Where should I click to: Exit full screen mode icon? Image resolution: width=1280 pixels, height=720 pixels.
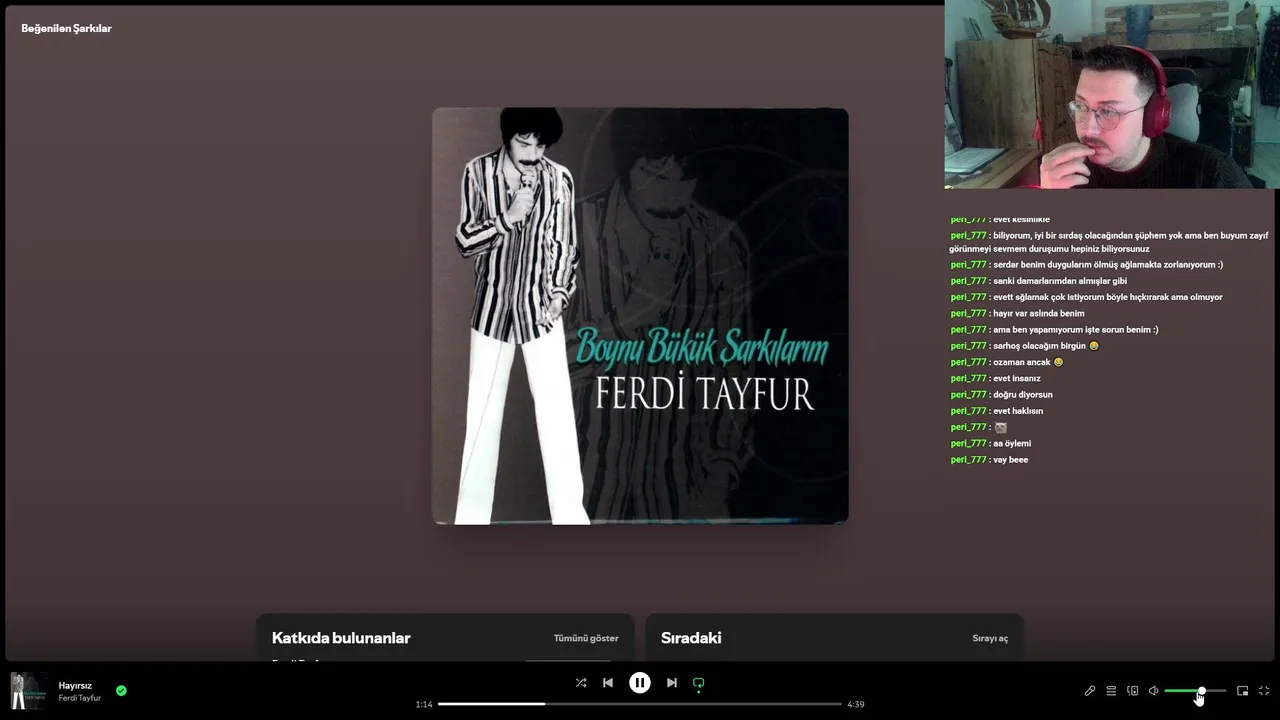point(1264,691)
